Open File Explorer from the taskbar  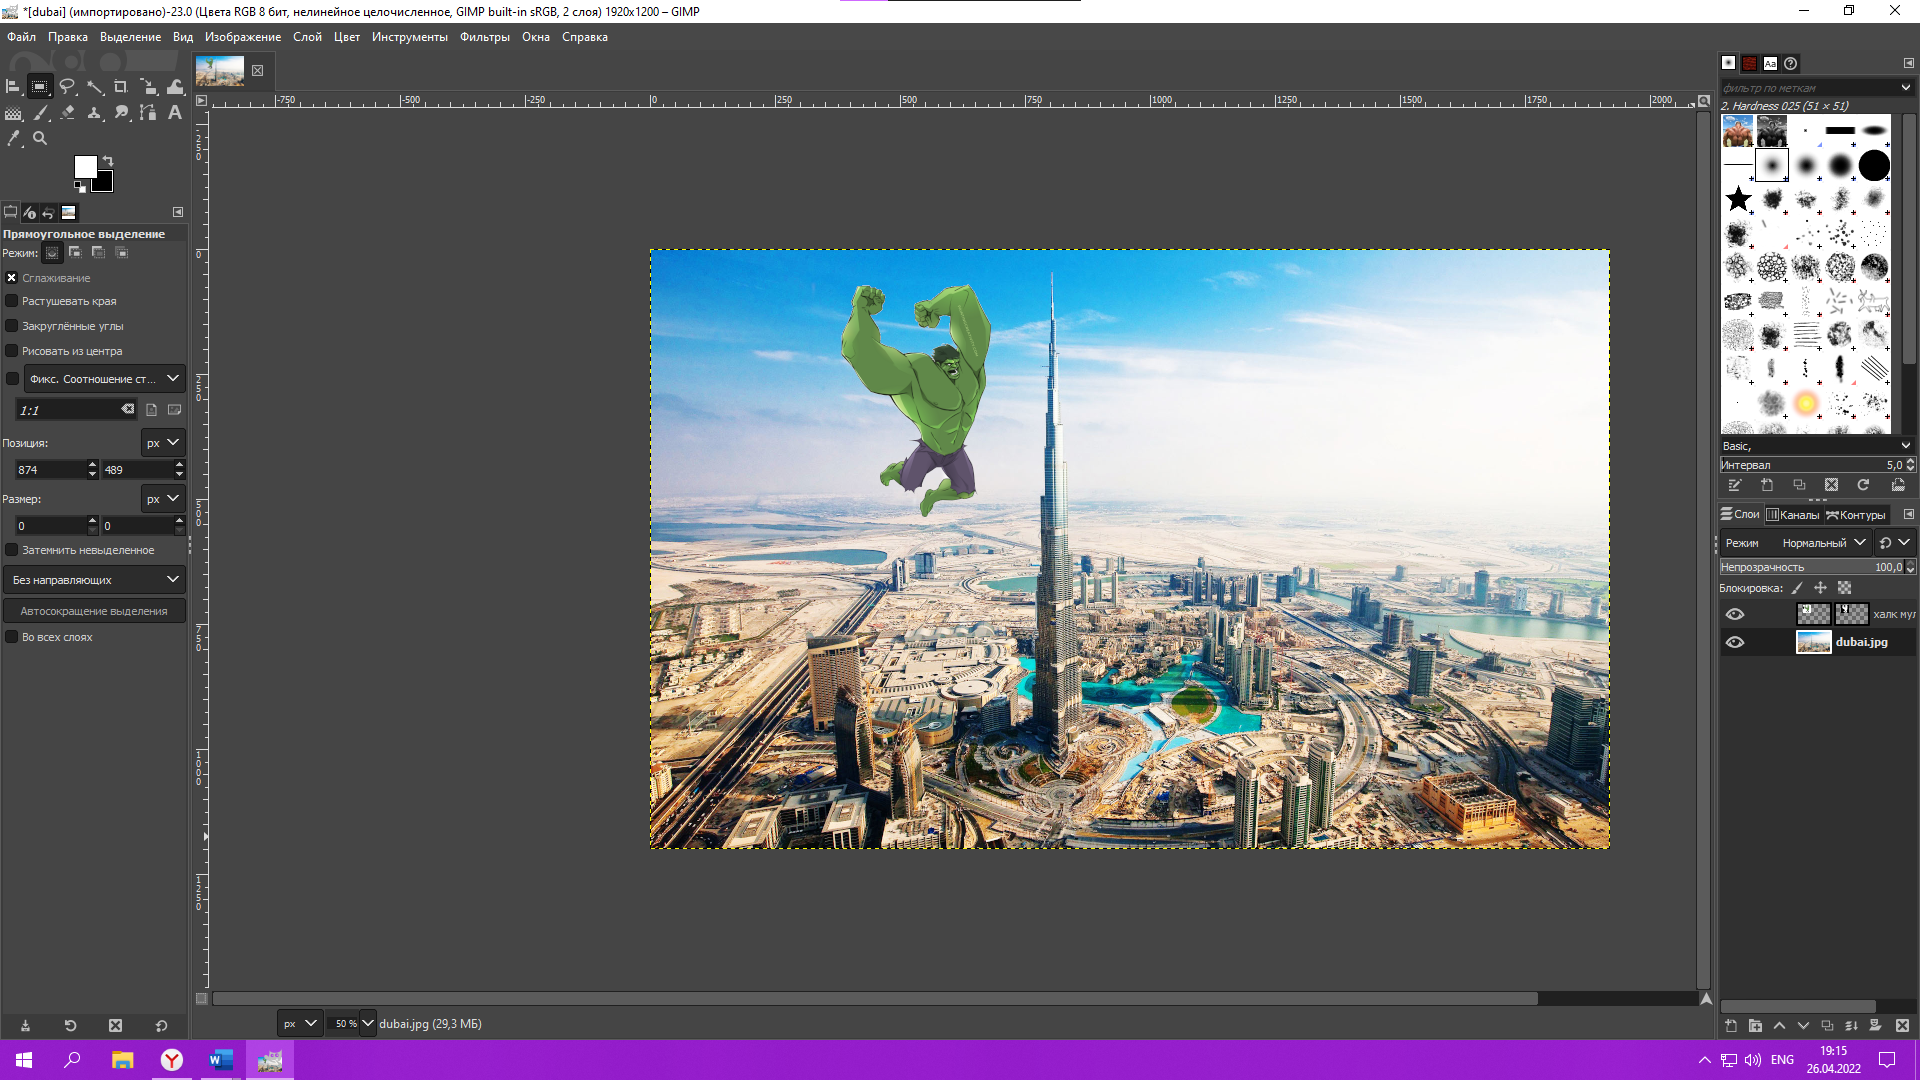[x=122, y=1060]
